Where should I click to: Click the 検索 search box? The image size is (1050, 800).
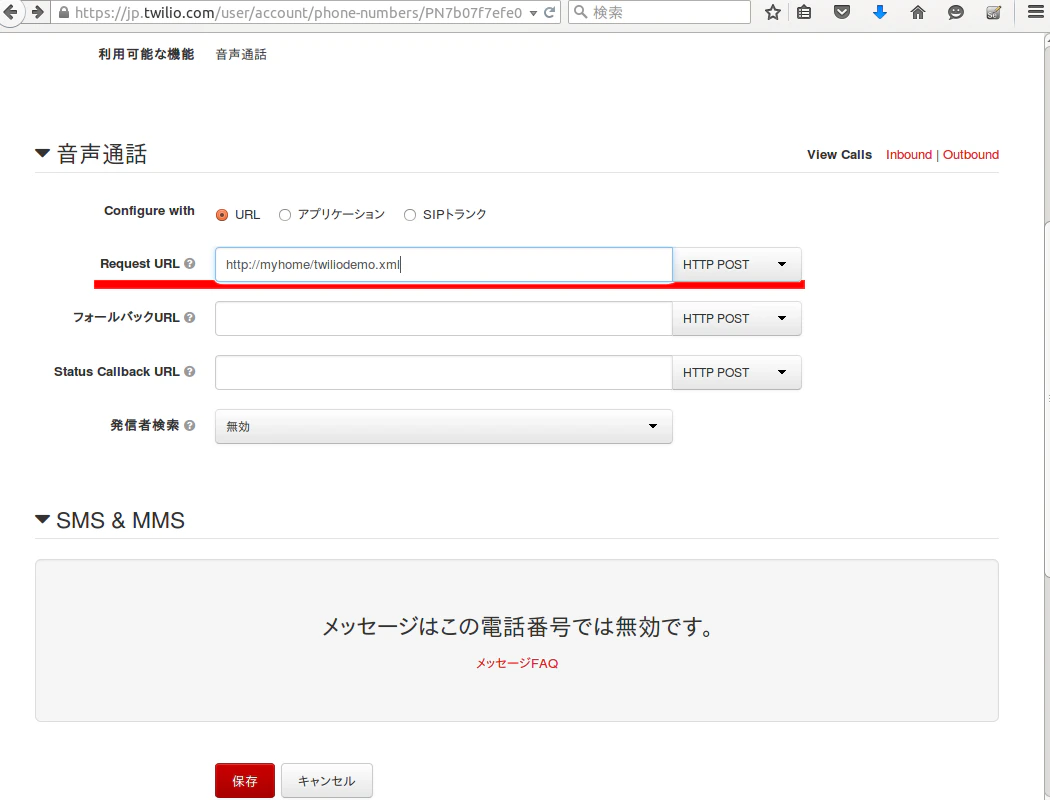pyautogui.click(x=660, y=12)
